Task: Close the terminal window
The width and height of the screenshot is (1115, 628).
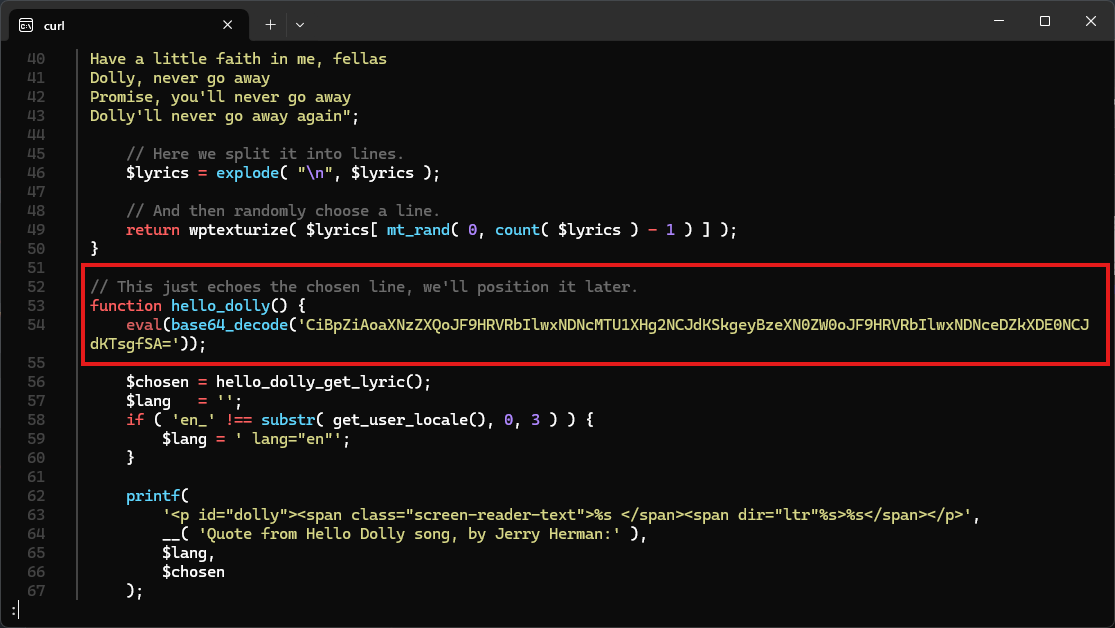Action: (1091, 21)
